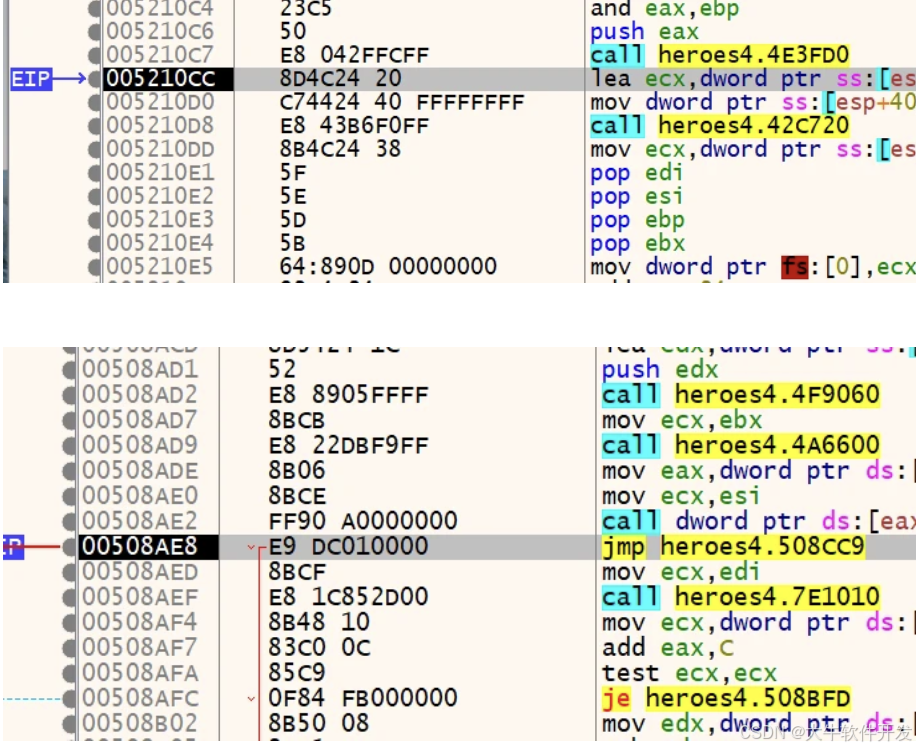Image resolution: width=916 pixels, height=748 pixels.
Task: Select the instruction call heroes4.4E3FD0
Action: click(x=719, y=55)
